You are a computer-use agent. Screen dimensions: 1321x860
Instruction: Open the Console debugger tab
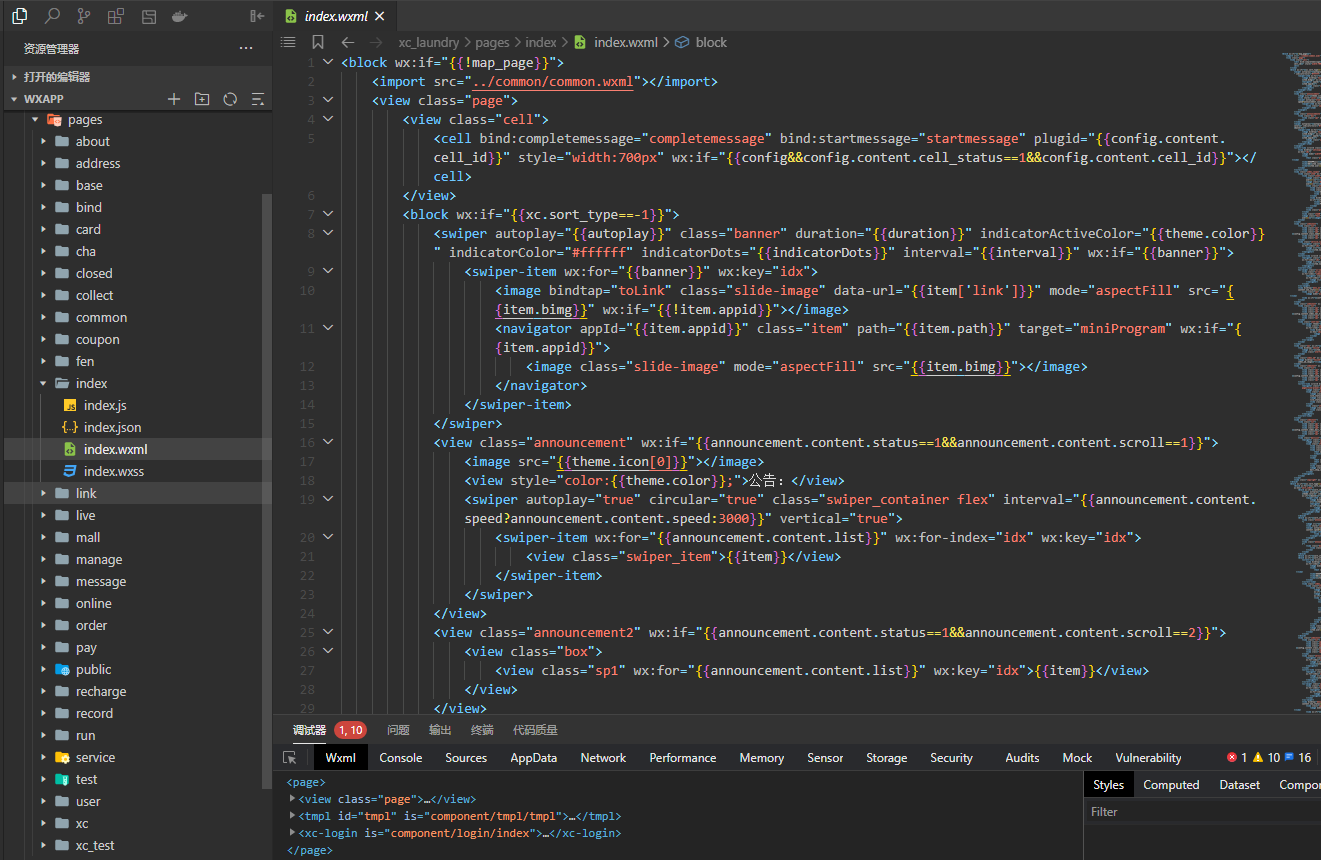coord(401,758)
